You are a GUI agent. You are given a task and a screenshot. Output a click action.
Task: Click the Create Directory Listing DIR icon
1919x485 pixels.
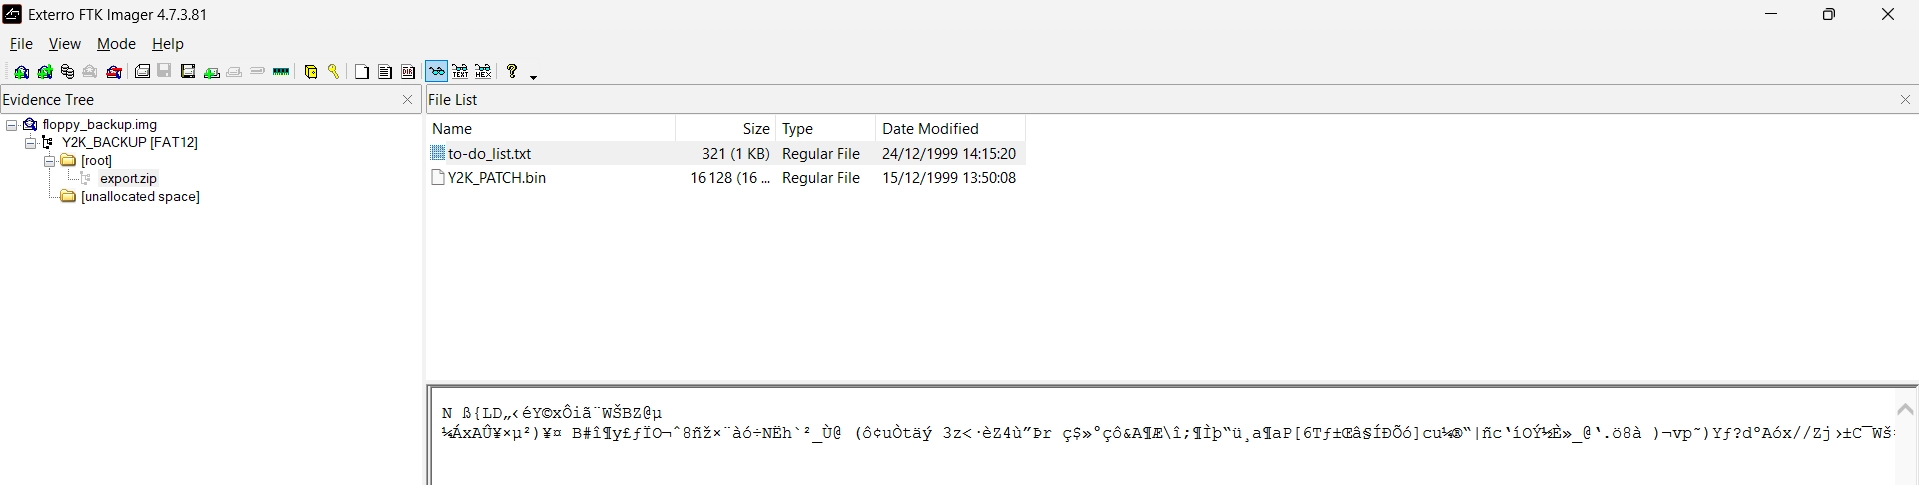[408, 72]
